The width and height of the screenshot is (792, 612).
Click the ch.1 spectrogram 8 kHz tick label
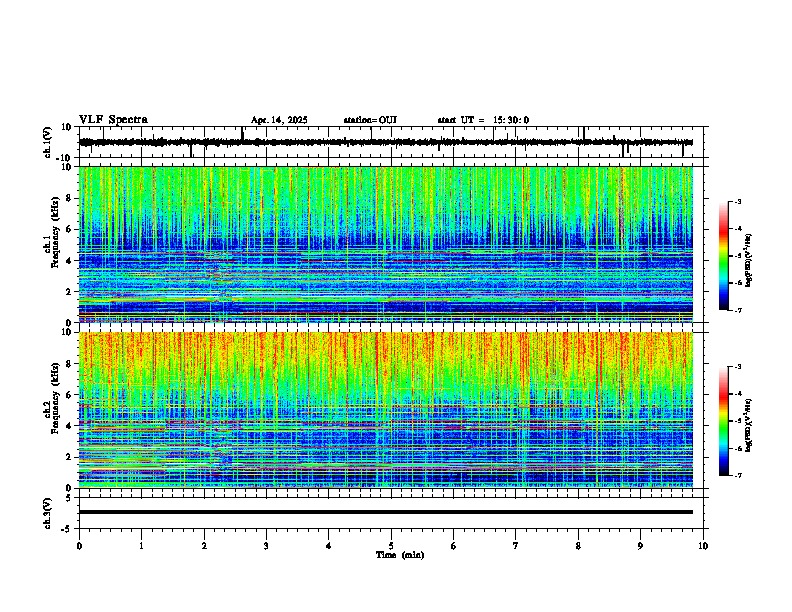(69, 198)
